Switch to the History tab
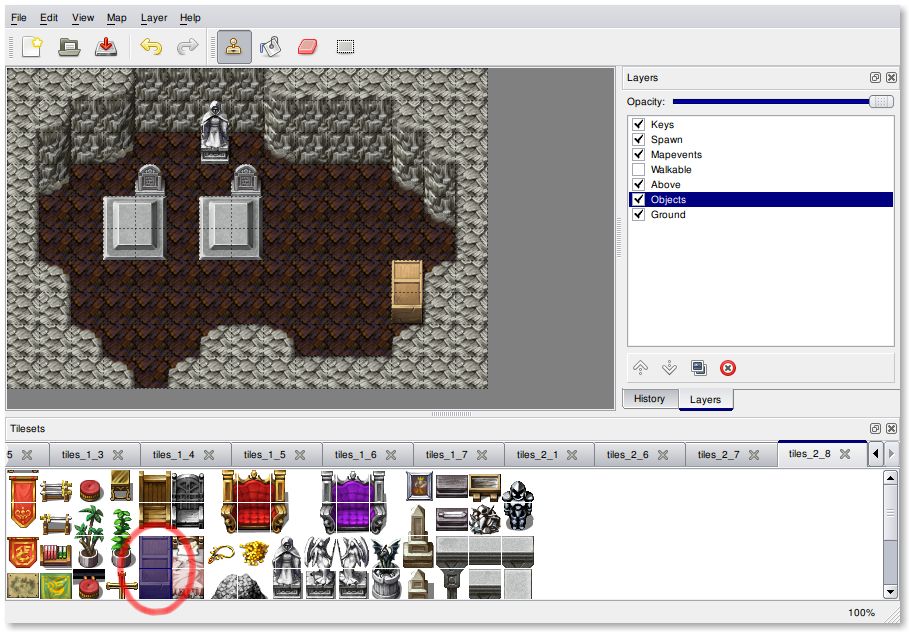This screenshot has height=632, width=909. (649, 399)
